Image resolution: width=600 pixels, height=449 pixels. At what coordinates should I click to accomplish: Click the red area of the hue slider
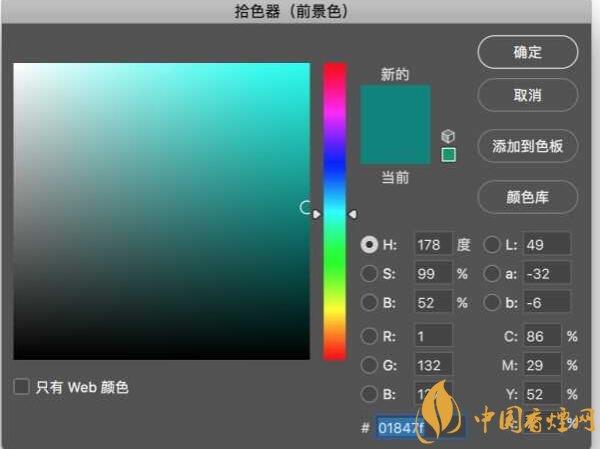tap(334, 70)
